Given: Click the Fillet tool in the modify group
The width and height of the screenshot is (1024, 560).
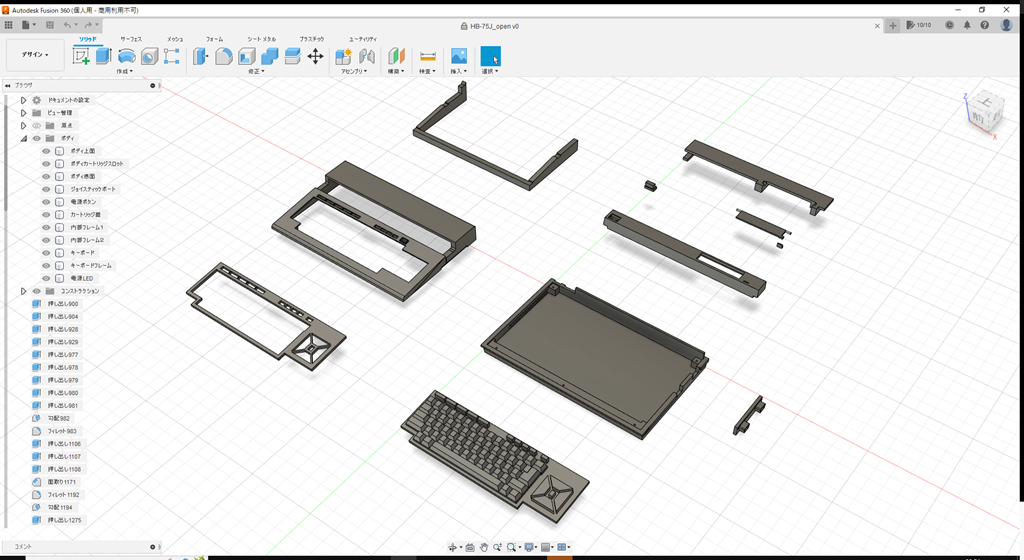Looking at the screenshot, I should coord(224,56).
